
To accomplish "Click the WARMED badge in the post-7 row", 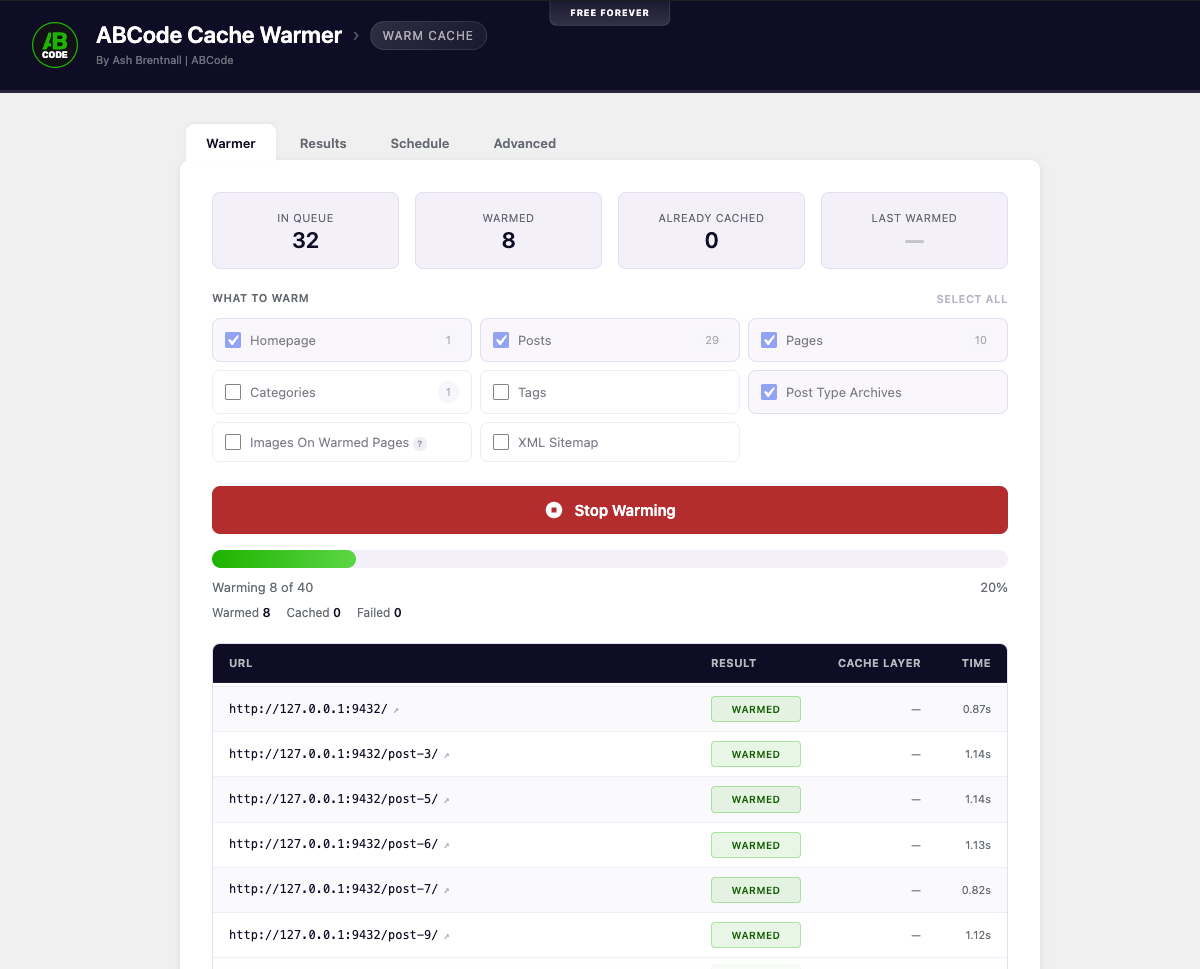I will (x=756, y=890).
